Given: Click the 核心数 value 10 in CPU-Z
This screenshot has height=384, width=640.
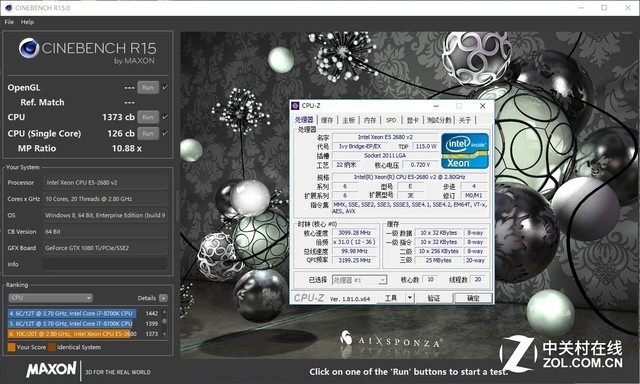Looking at the screenshot, I should [431, 280].
